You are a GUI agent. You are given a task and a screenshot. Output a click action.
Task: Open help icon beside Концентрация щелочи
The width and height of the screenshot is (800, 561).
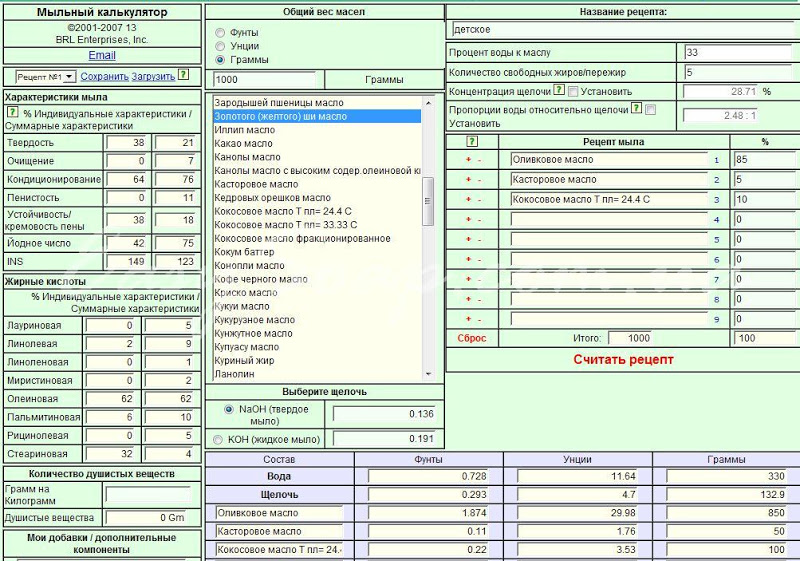[559, 90]
